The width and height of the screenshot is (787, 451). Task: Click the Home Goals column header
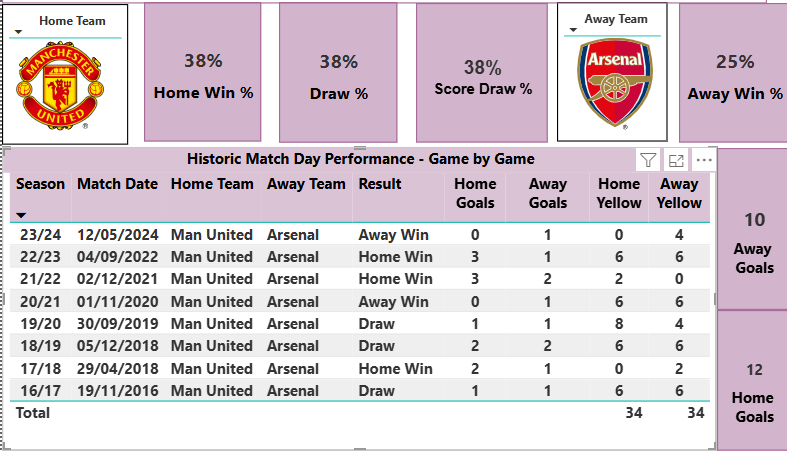474,193
